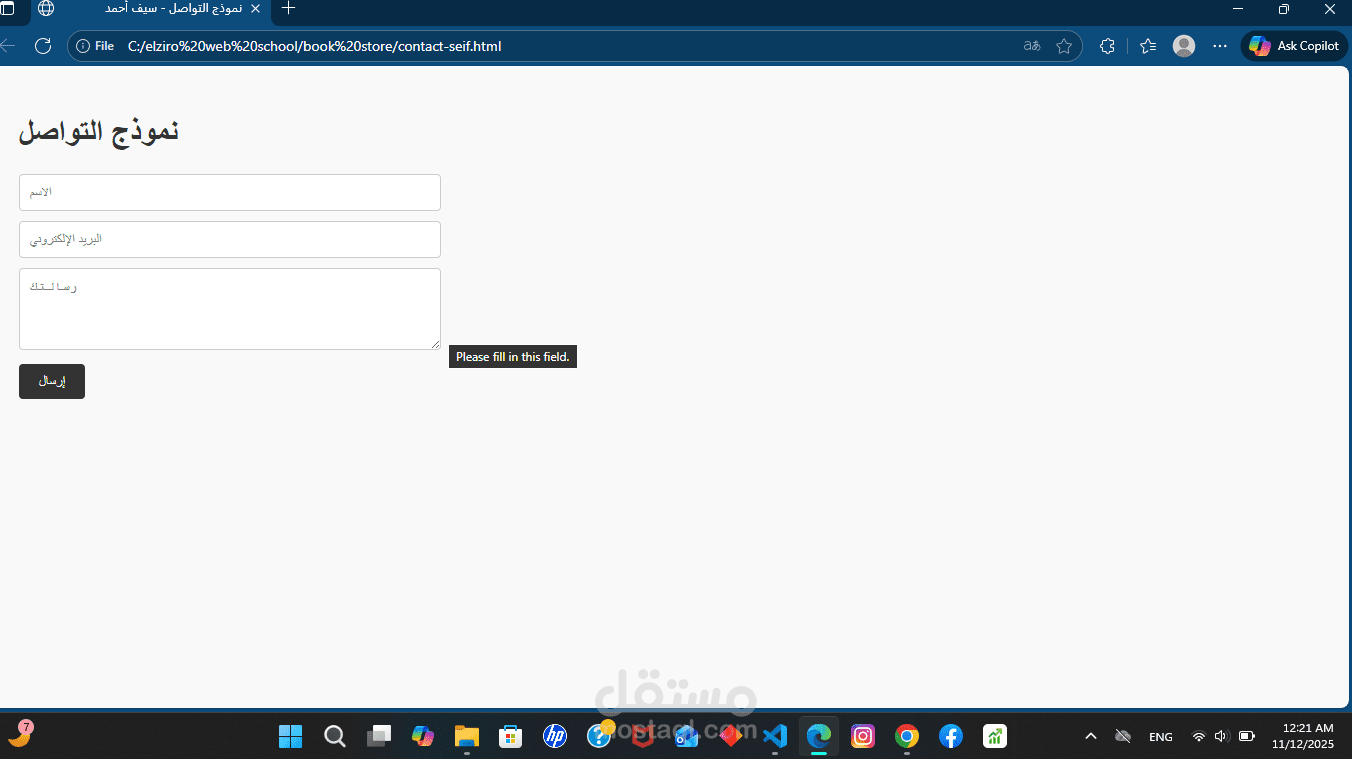This screenshot has height=759, width=1352.
Task: Click the الاسم name input field
Action: click(x=230, y=192)
